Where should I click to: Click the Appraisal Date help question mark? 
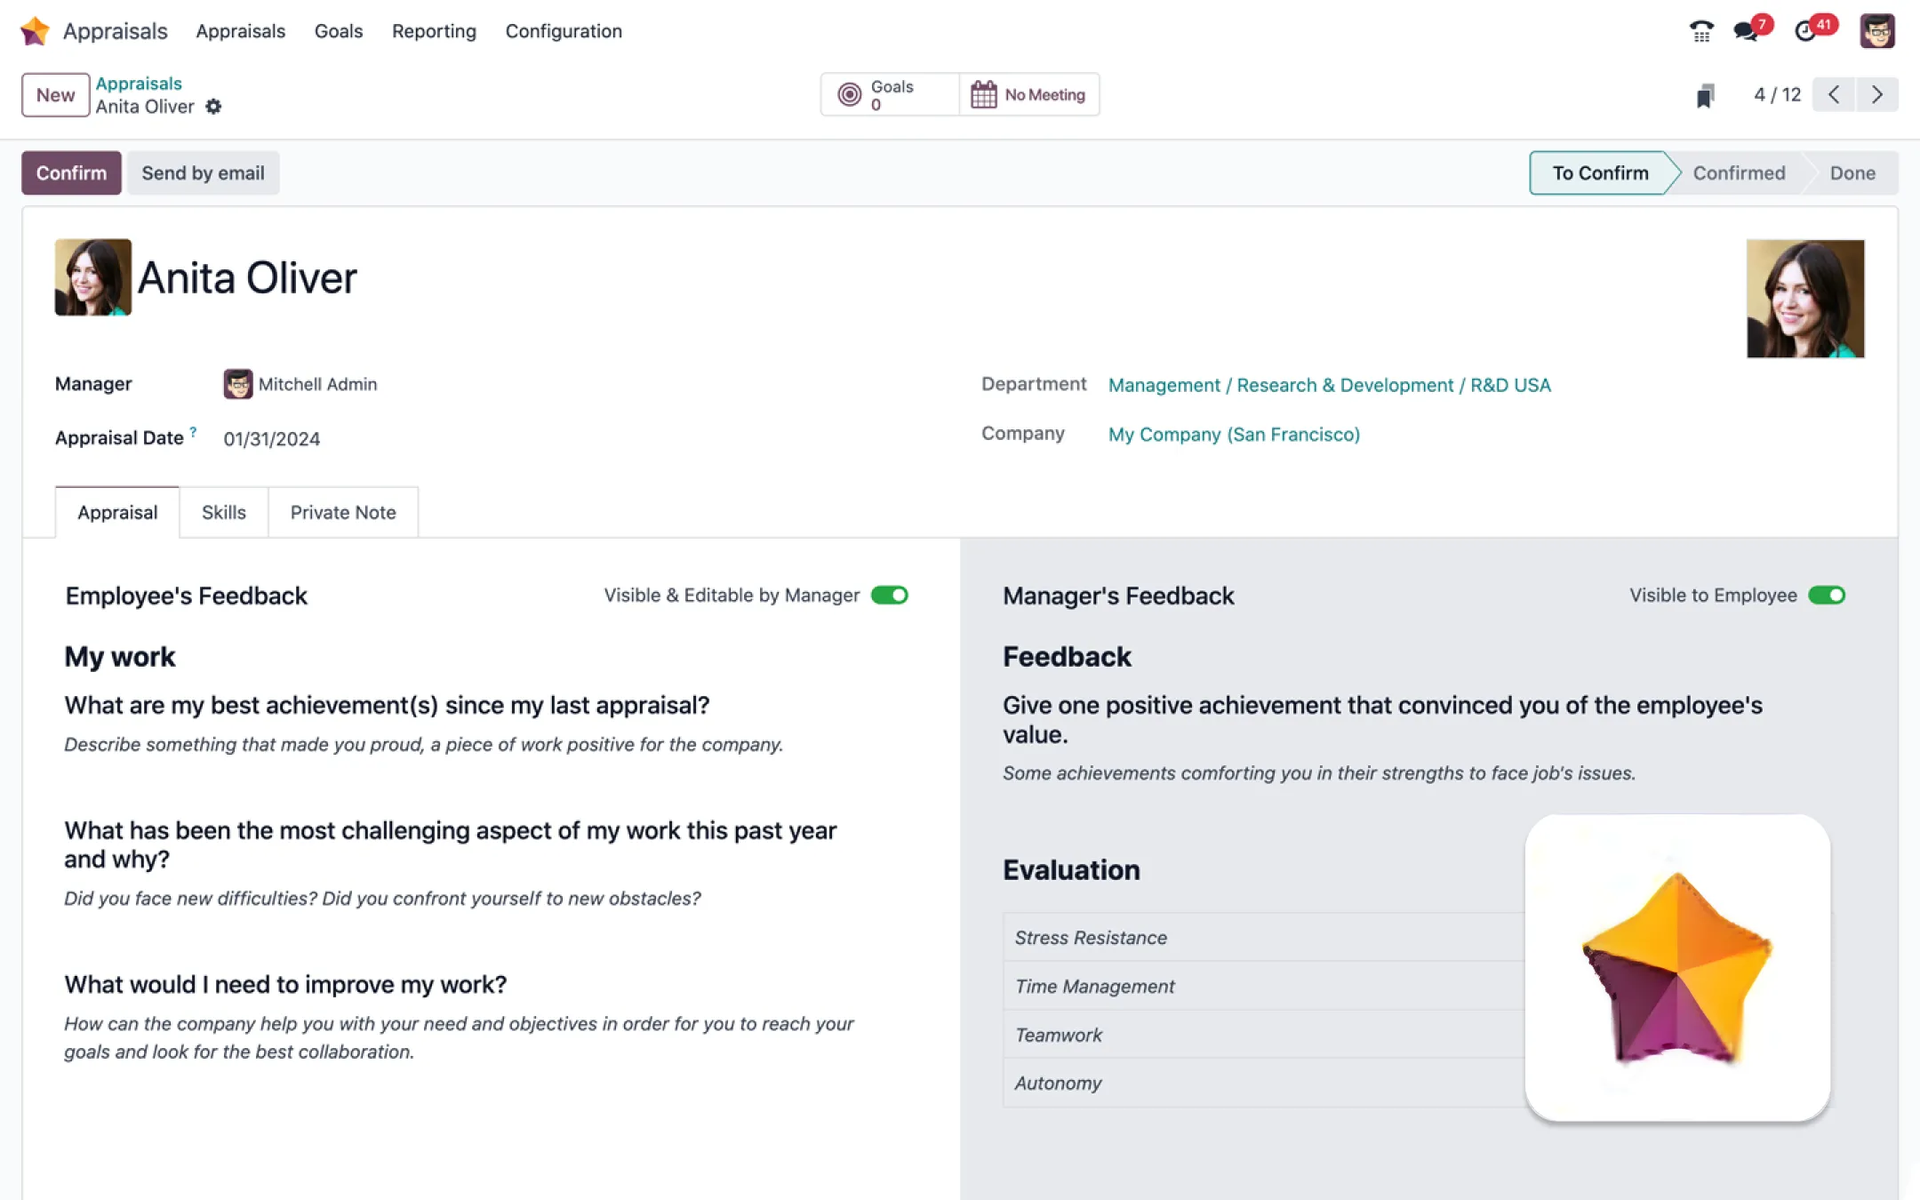193,432
